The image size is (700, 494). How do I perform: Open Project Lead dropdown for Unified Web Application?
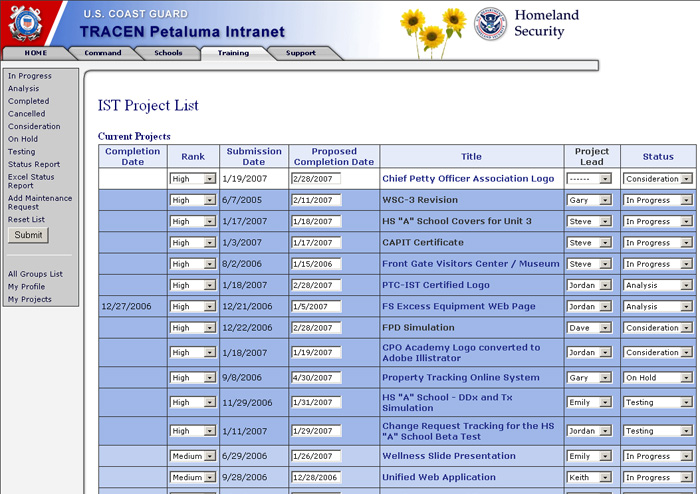click(x=589, y=477)
